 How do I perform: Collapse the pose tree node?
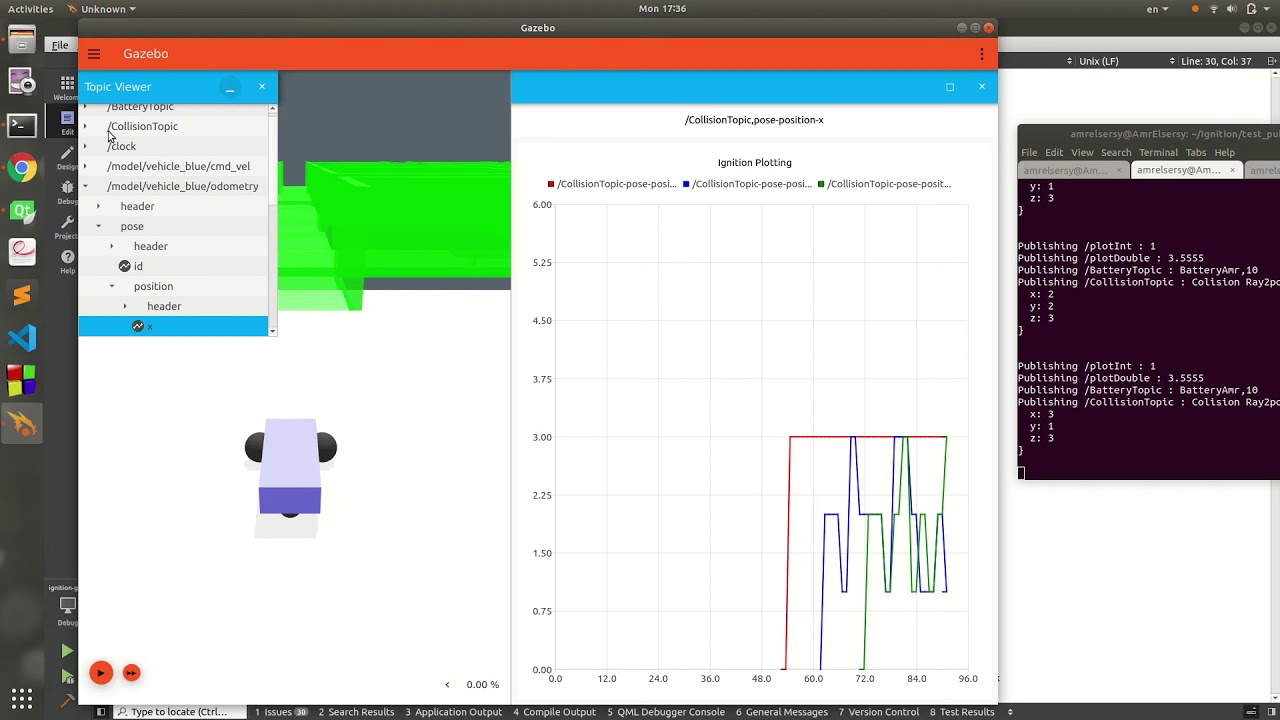point(98,227)
